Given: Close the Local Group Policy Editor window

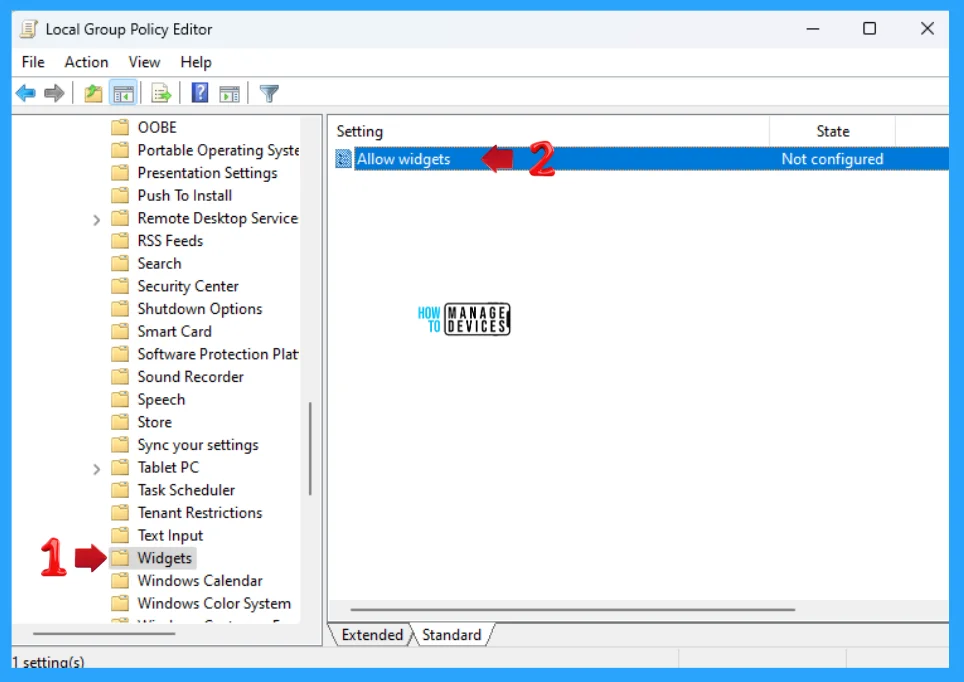Looking at the screenshot, I should tap(927, 28).
